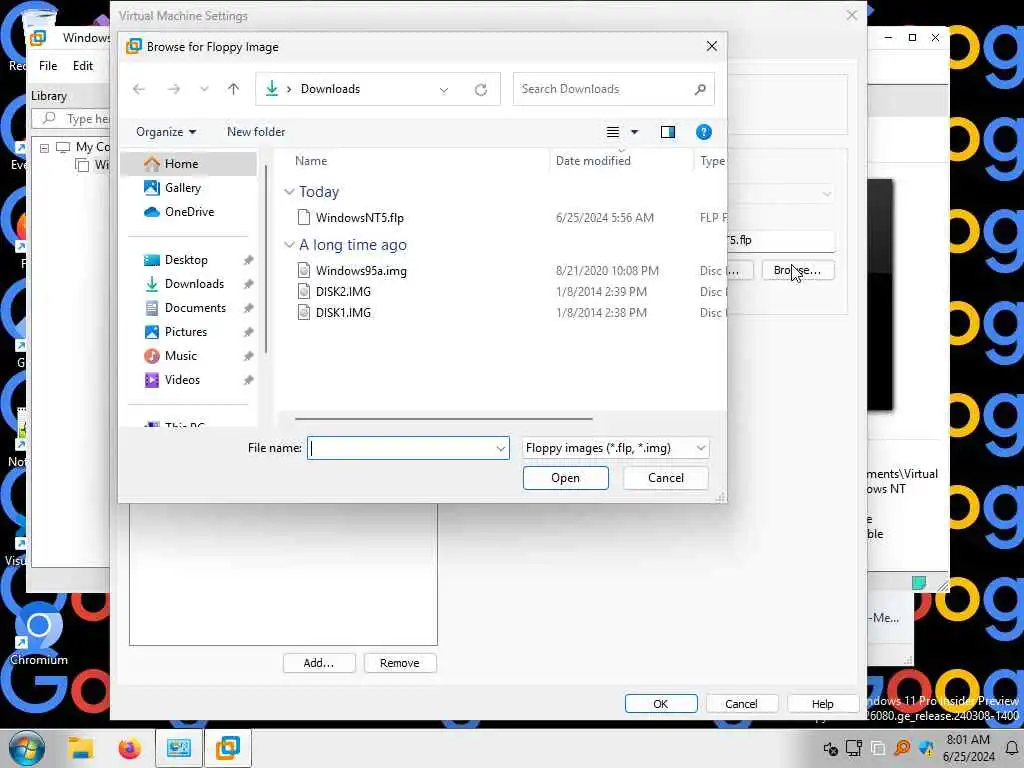
Task: Click the search magnifier icon
Action: click(x=700, y=89)
